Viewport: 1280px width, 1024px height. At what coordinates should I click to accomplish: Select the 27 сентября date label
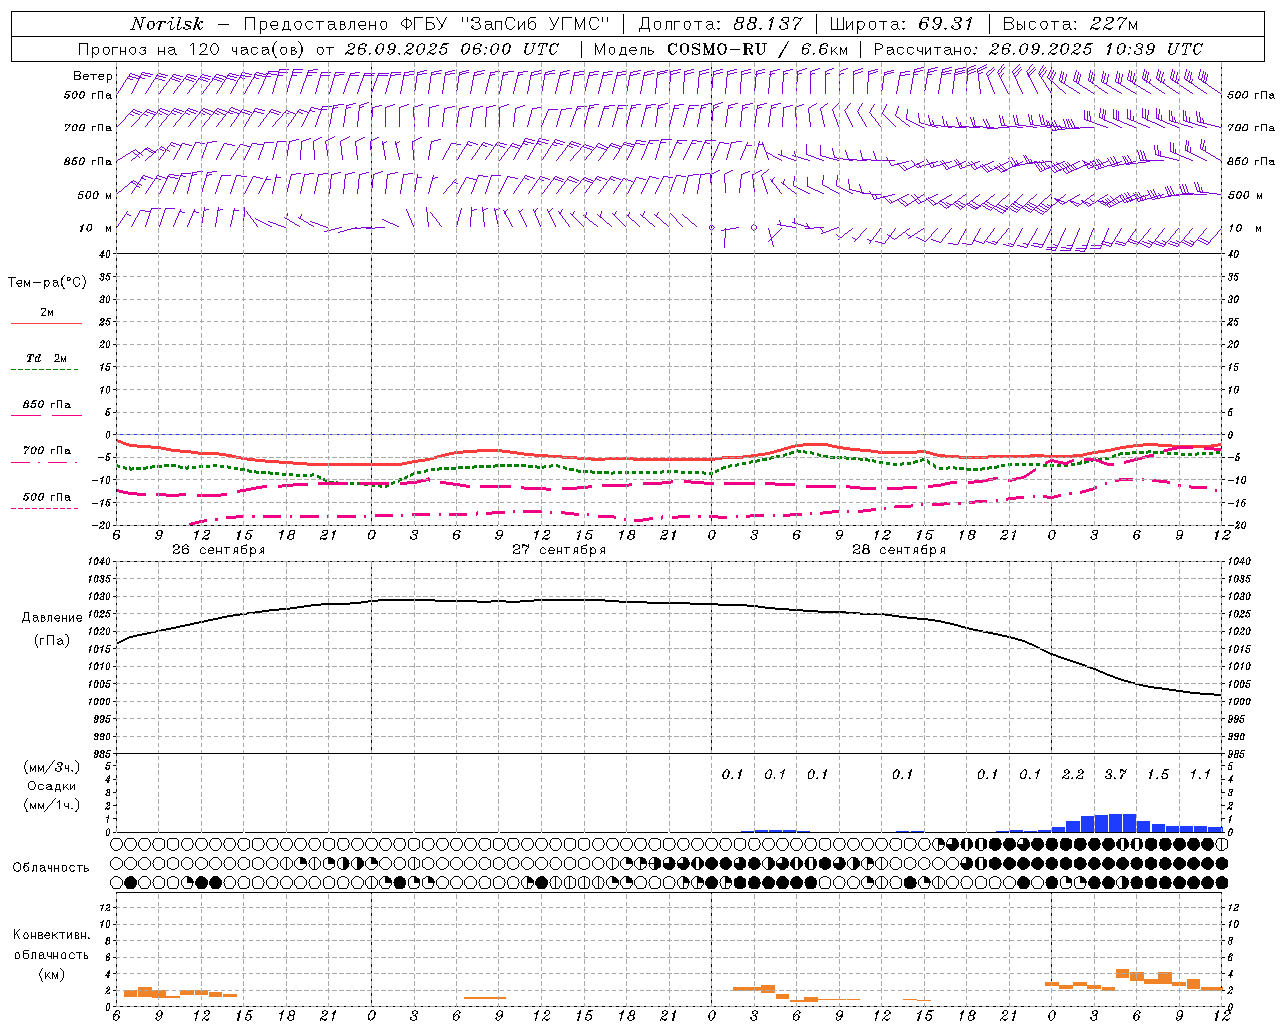(559, 550)
